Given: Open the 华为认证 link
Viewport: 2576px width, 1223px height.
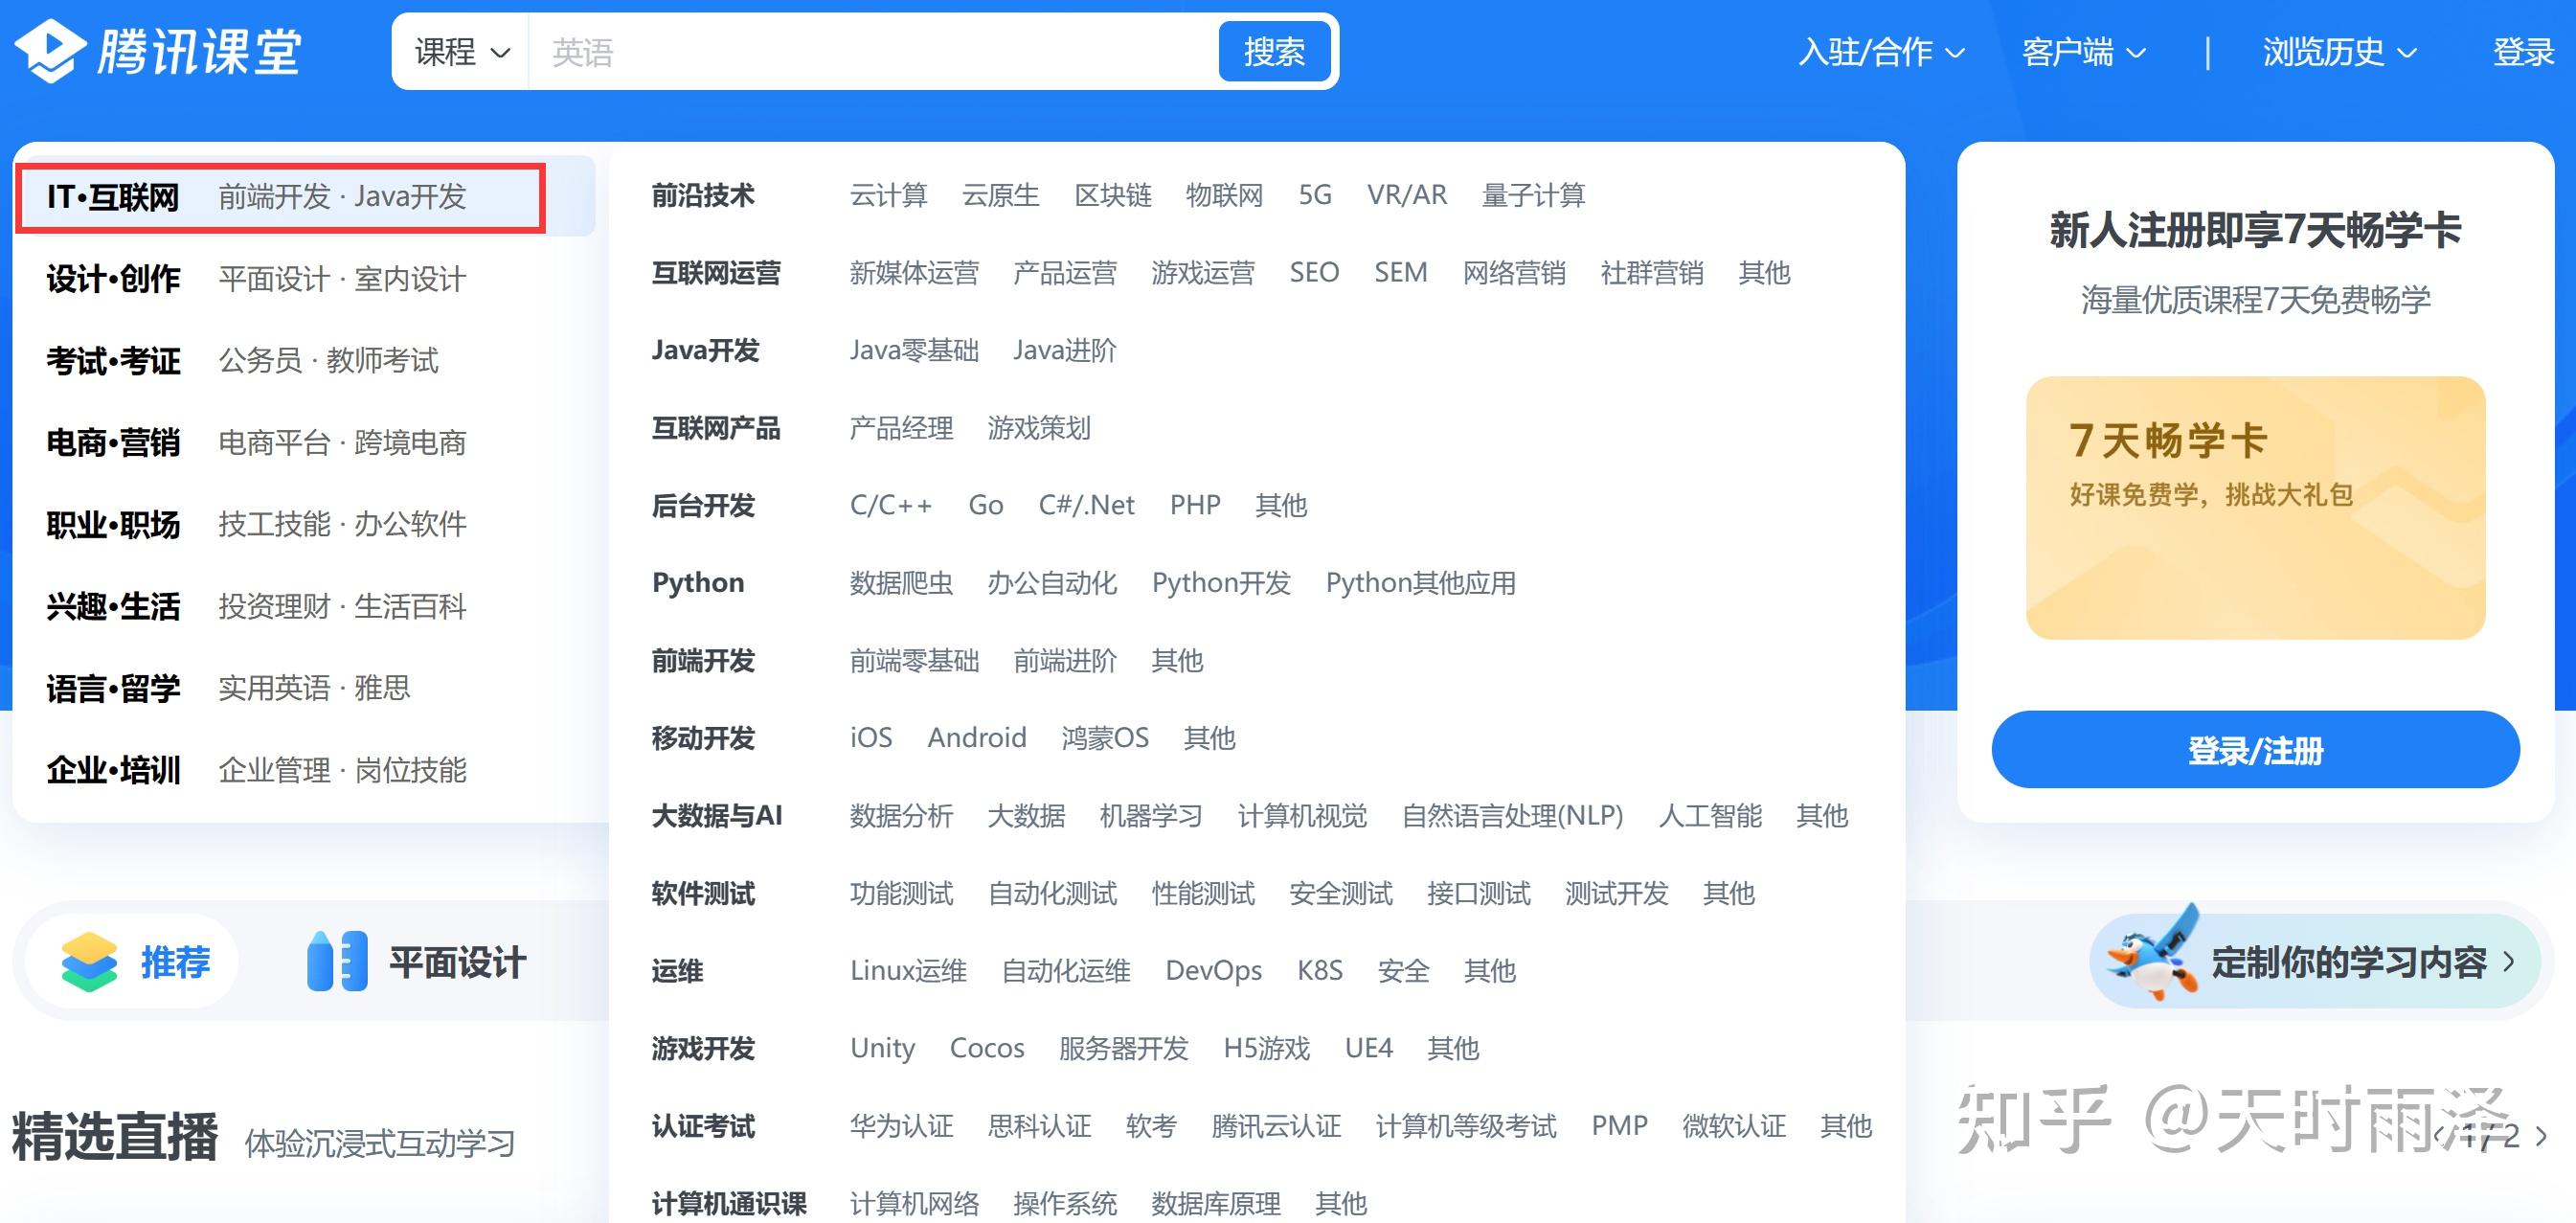Looking at the screenshot, I should 901,1126.
